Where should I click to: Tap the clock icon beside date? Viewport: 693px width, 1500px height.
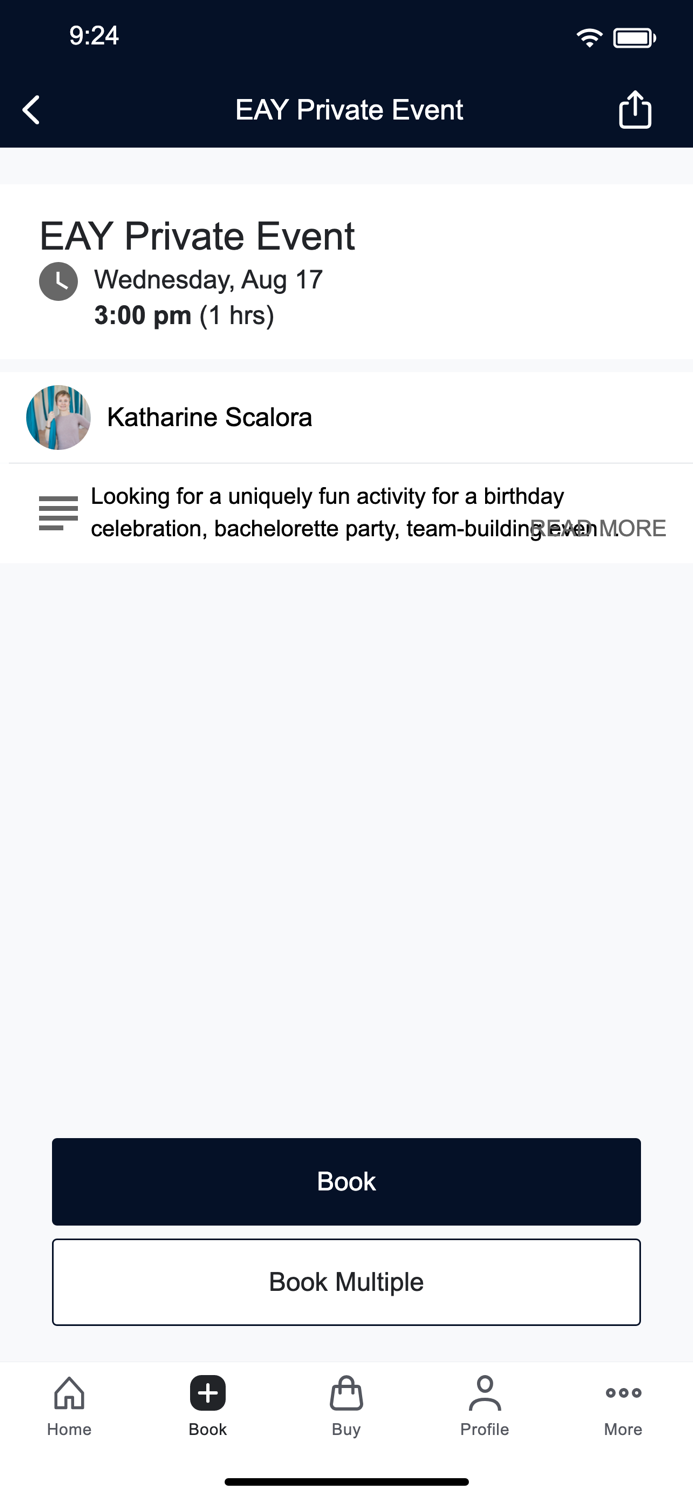click(58, 282)
